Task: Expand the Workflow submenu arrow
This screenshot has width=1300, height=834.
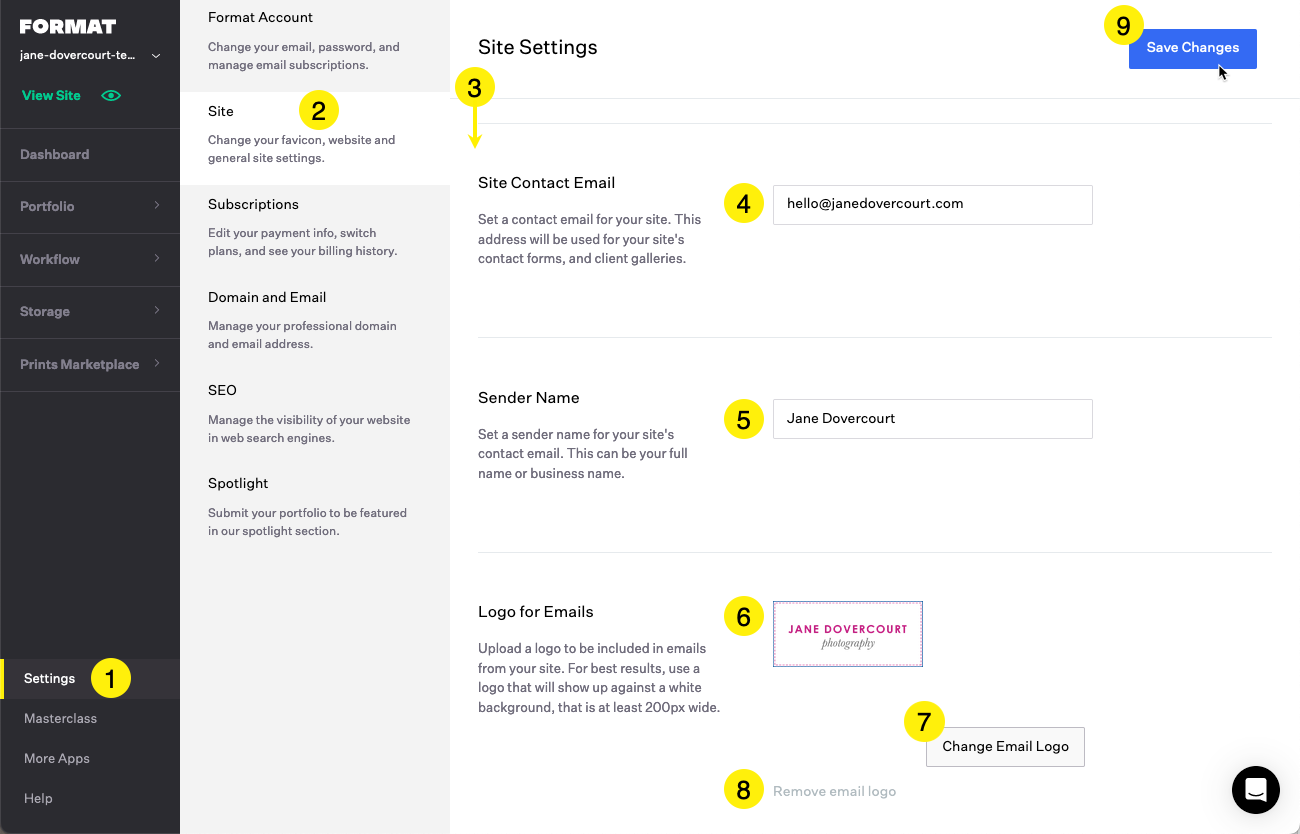Action: 157,259
